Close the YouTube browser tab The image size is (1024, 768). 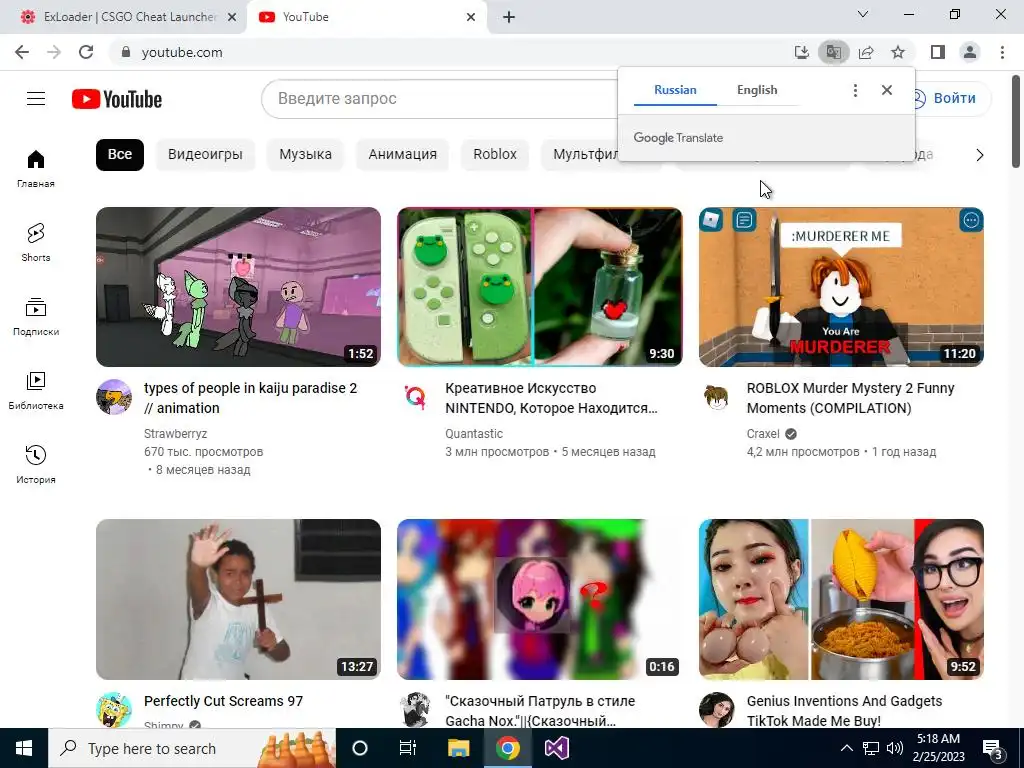coord(471,17)
